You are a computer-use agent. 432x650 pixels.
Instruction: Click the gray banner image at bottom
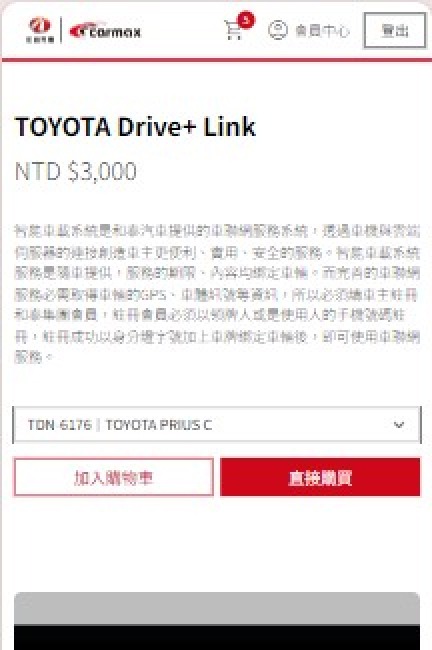pyautogui.click(x=217, y=608)
